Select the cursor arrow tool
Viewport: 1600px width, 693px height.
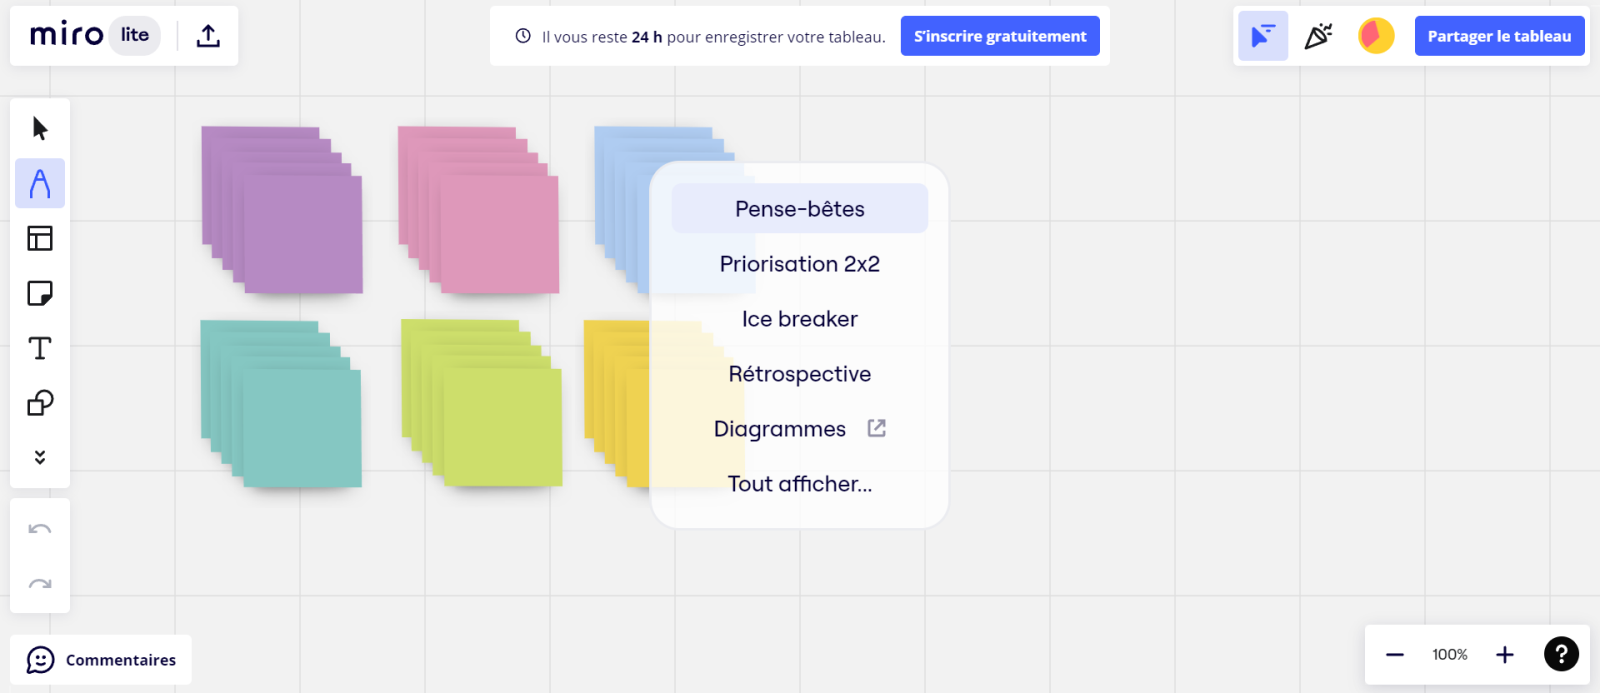click(x=40, y=128)
